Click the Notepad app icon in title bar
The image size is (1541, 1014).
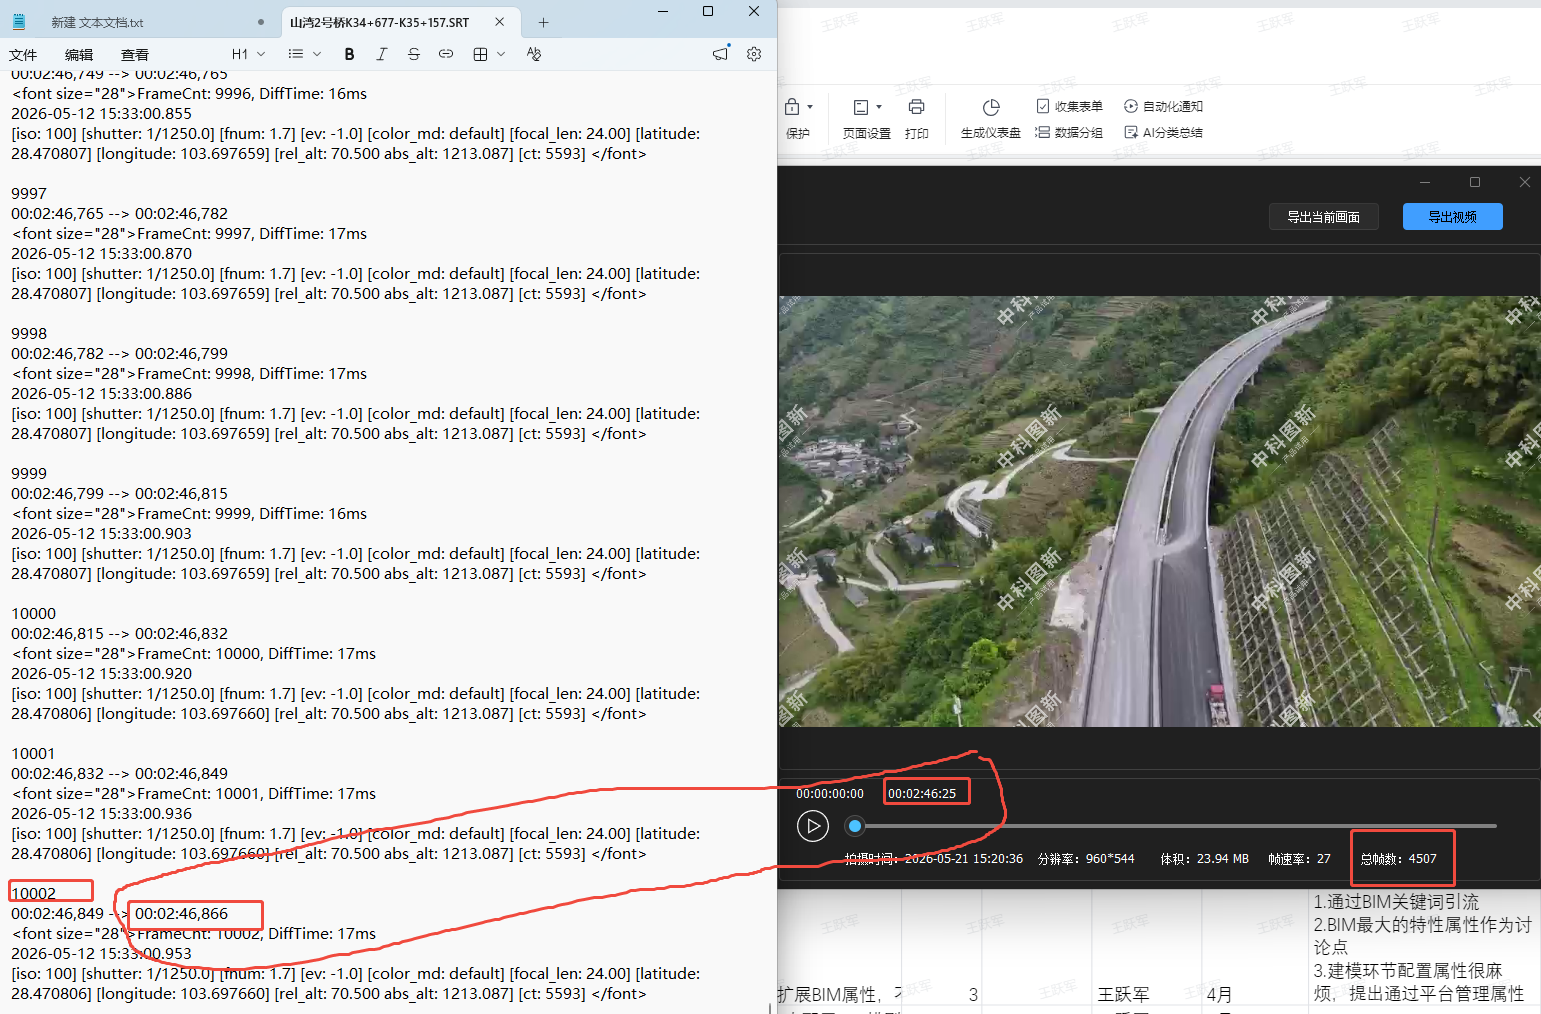pos(18,21)
